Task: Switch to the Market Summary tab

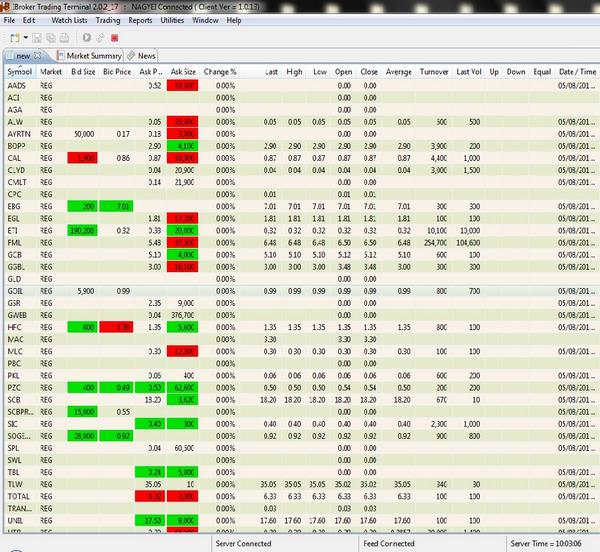Action: click(x=90, y=56)
